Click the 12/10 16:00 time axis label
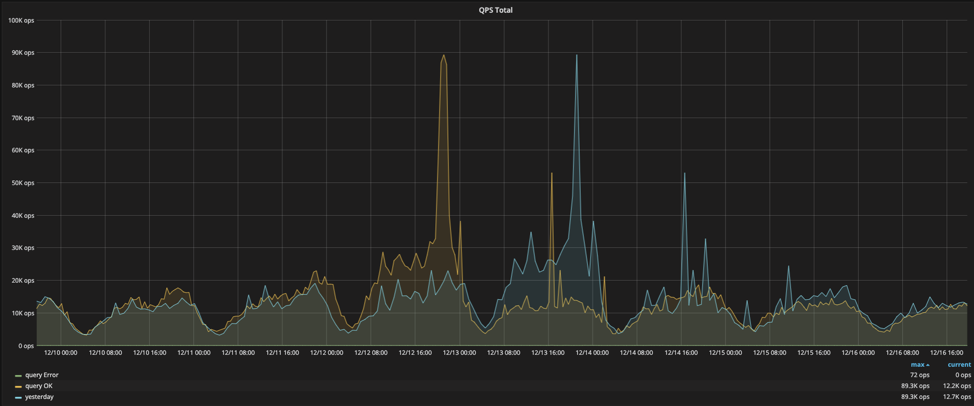The image size is (974, 406). coord(150,353)
